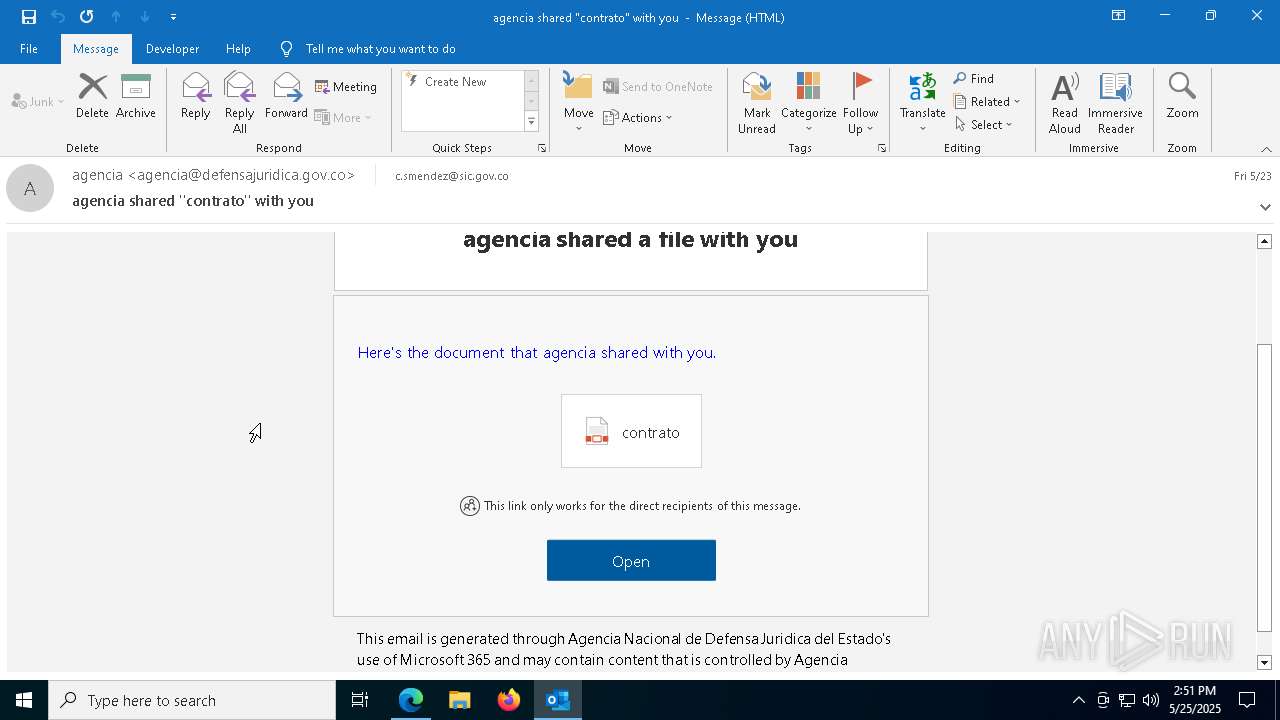Open the Help tab
The image size is (1280, 720).
[x=238, y=49]
